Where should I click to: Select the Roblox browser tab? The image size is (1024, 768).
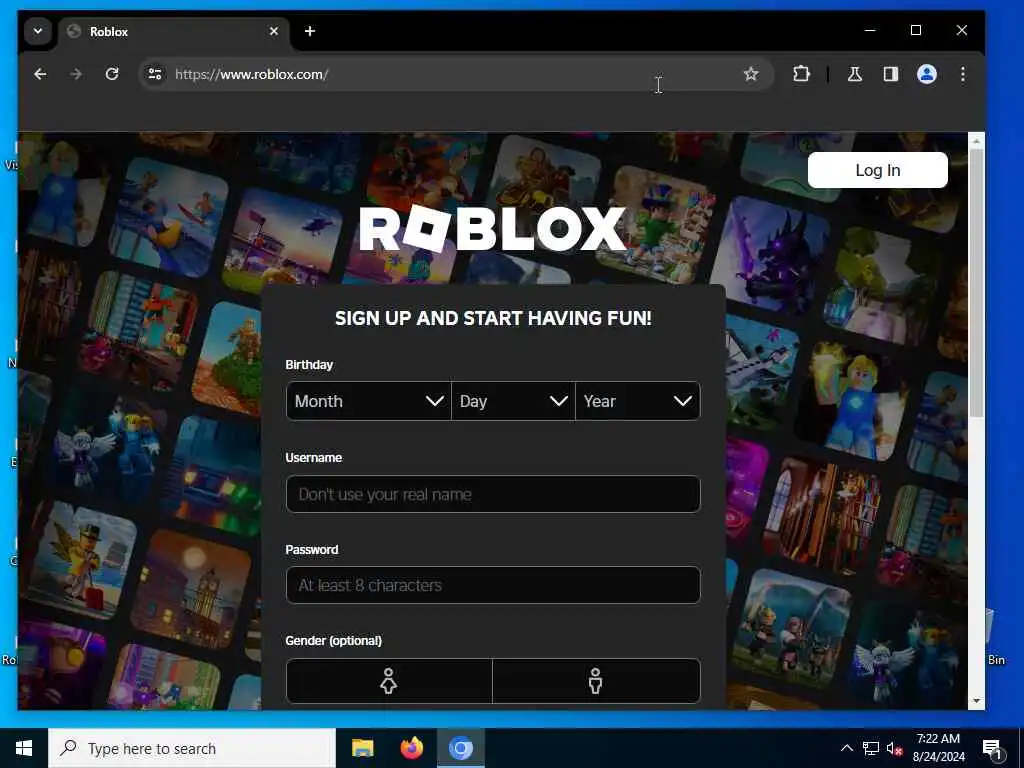pos(174,31)
